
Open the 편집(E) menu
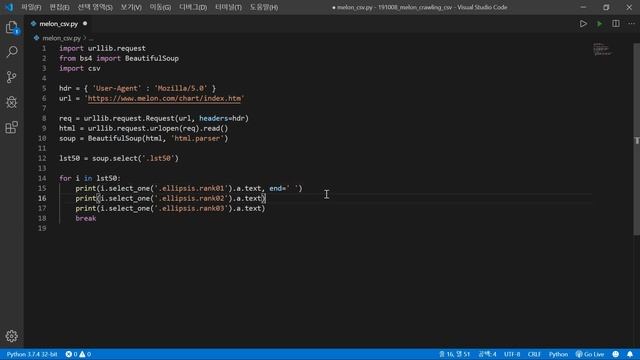[59, 7]
